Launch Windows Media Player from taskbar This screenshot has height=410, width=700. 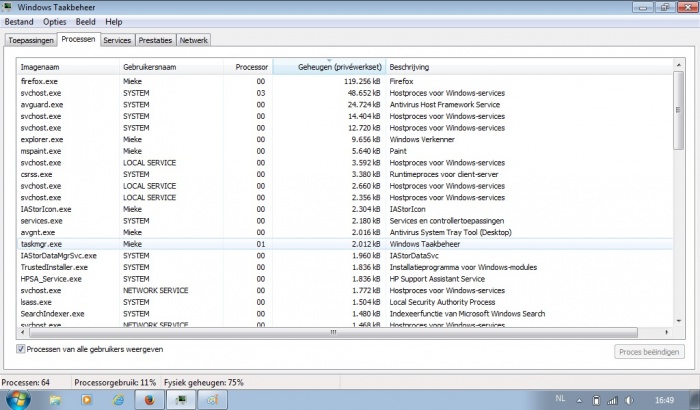point(87,400)
